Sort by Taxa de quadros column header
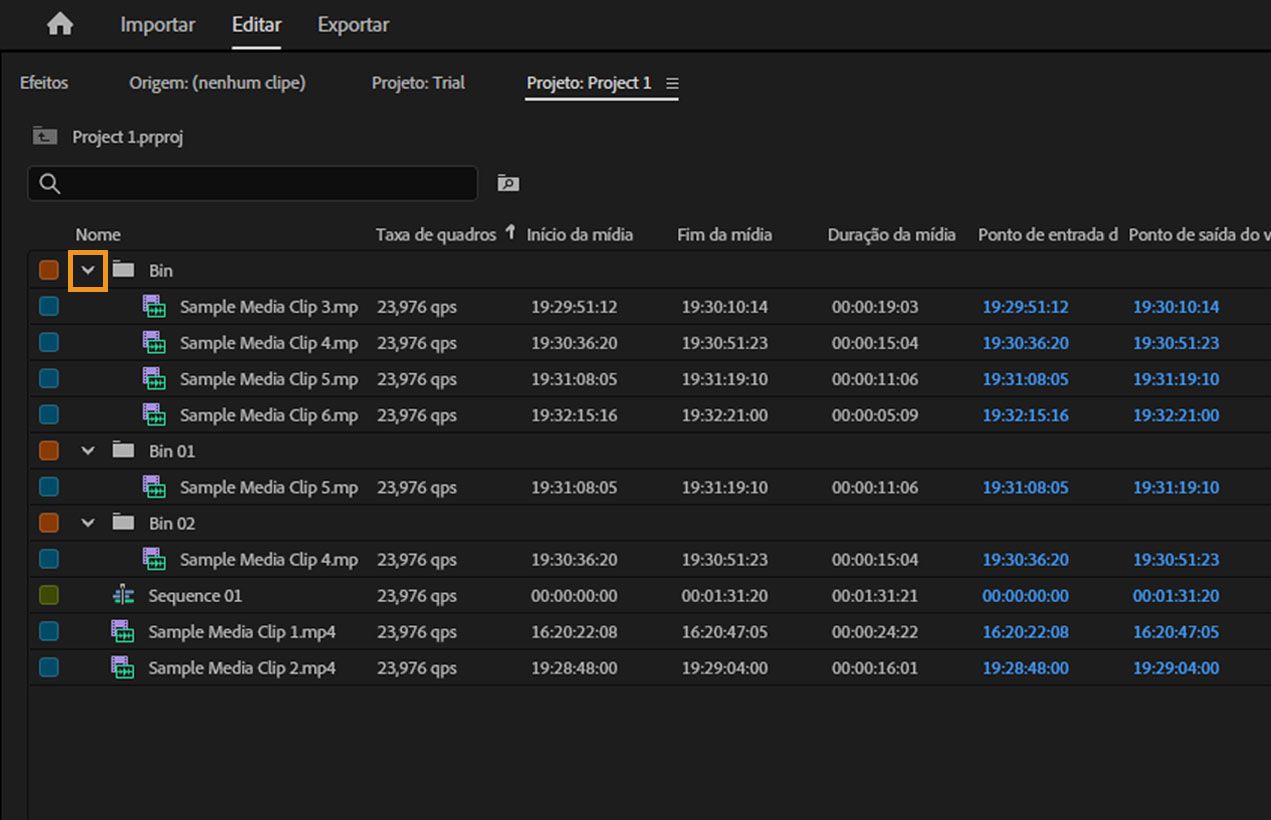 click(435, 235)
